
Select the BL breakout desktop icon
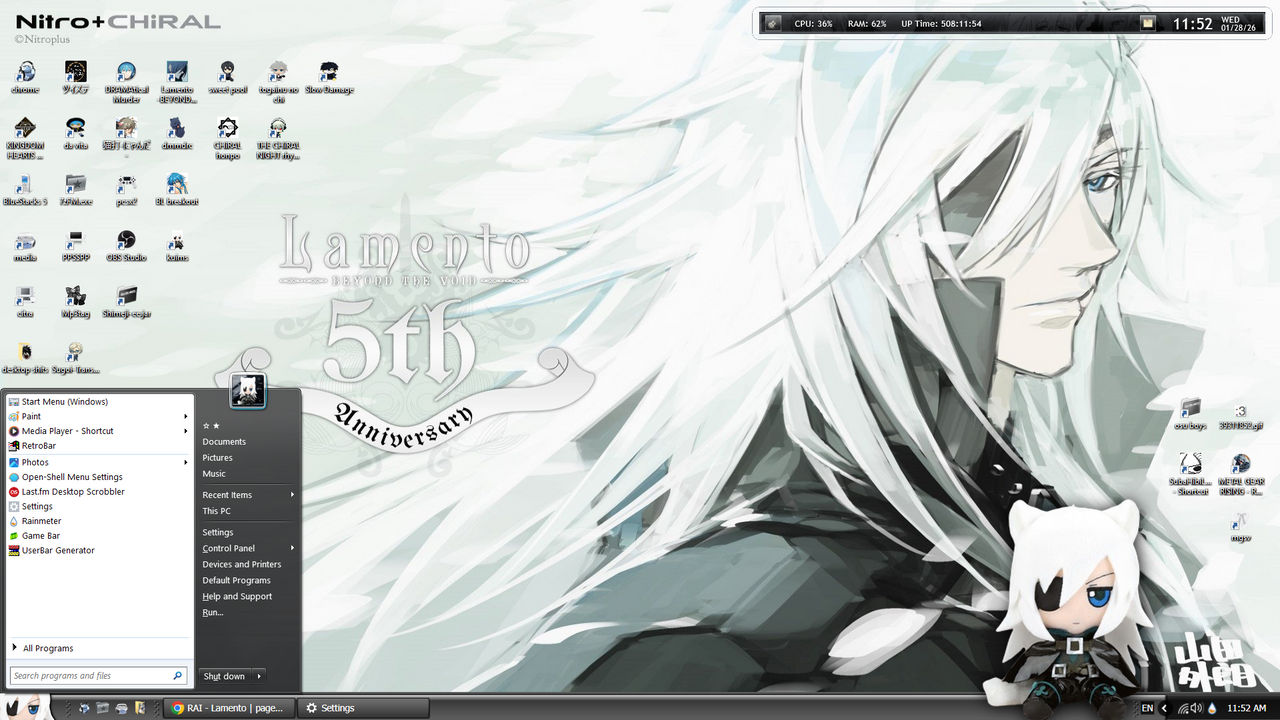[177, 189]
